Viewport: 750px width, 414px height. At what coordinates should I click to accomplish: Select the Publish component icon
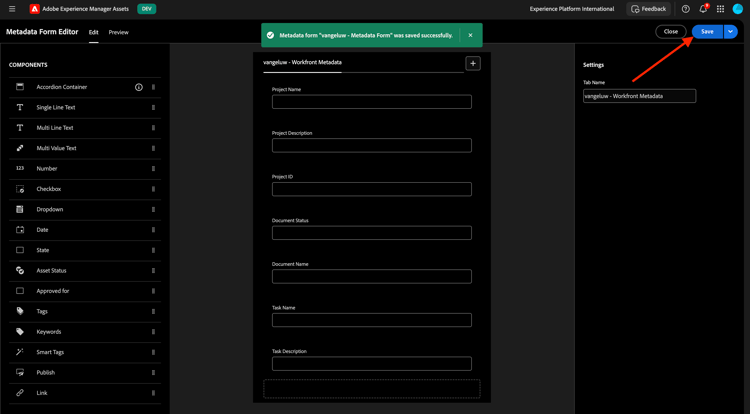(20, 372)
